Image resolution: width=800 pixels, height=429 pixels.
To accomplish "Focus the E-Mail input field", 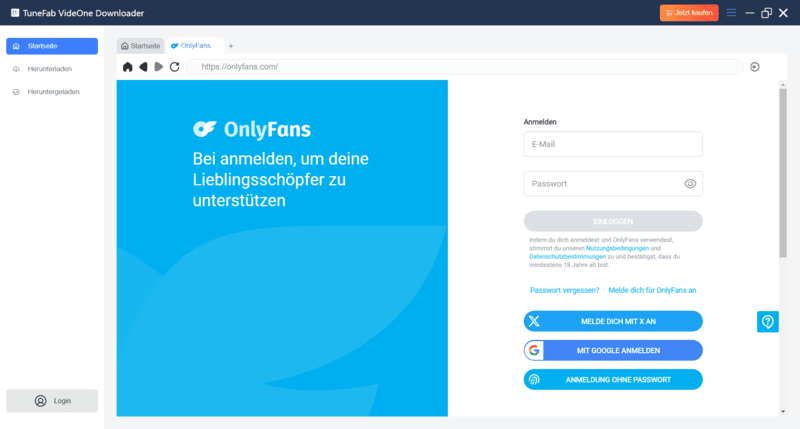I will click(613, 144).
